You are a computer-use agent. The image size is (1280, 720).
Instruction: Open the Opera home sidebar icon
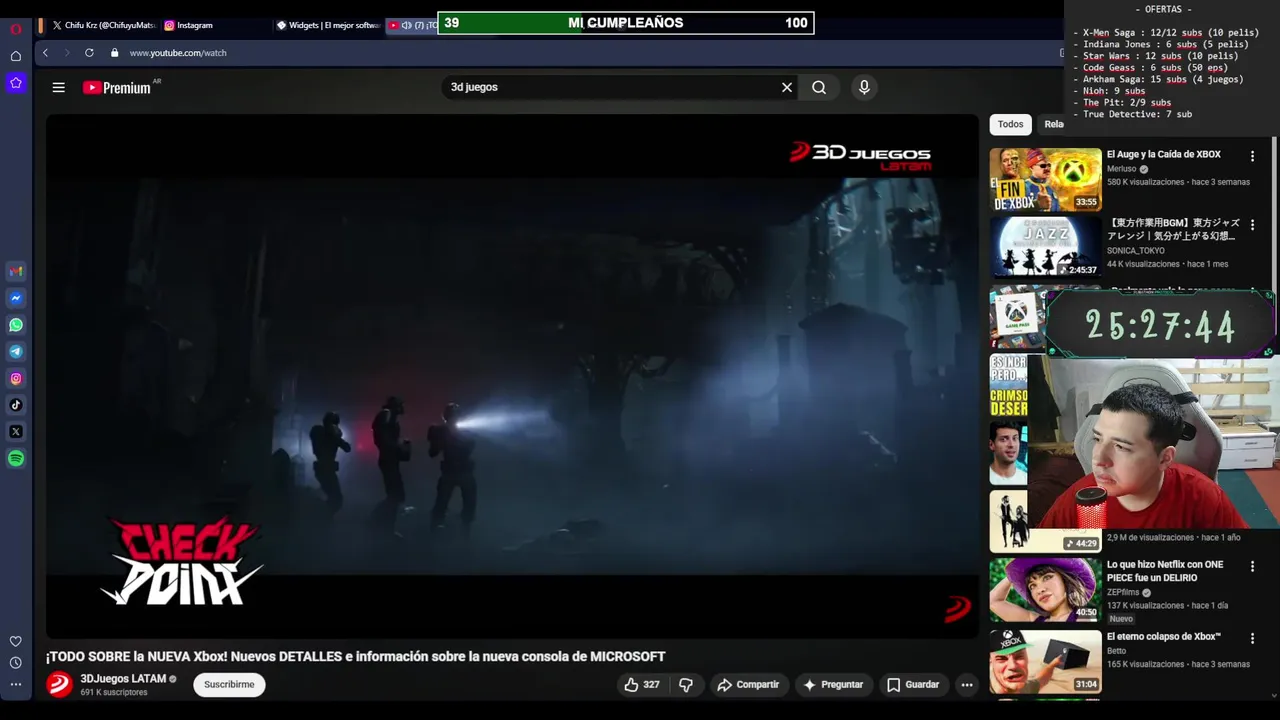coord(16,56)
